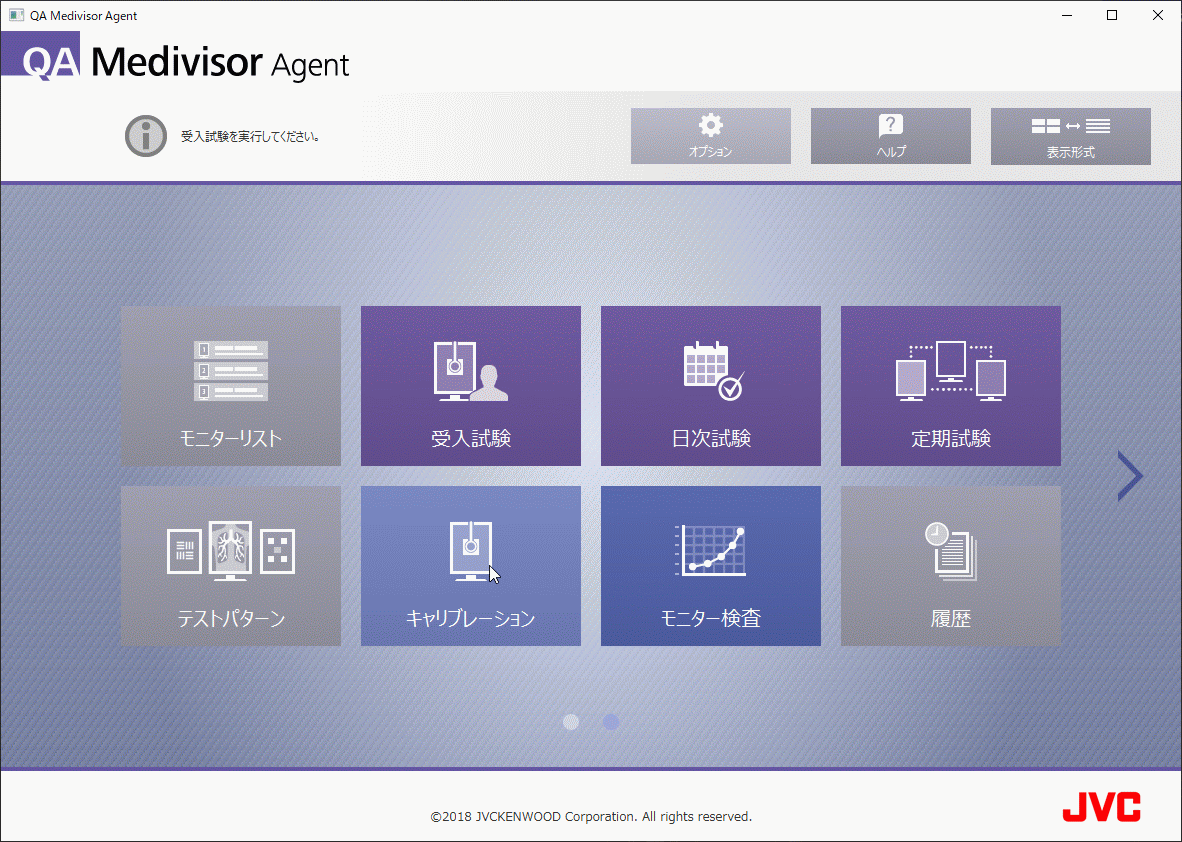
Task: Open オプション settings with gear icon
Action: pyautogui.click(x=711, y=136)
